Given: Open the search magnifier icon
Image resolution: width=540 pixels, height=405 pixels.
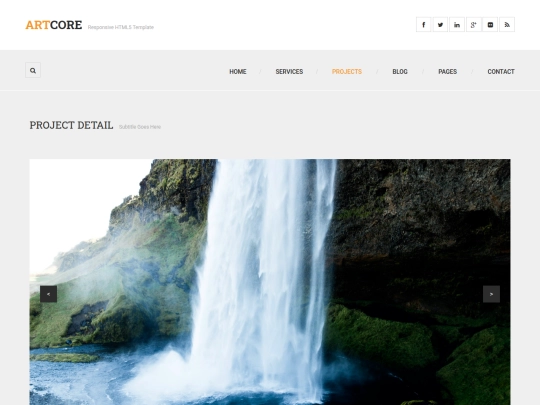Looking at the screenshot, I should click(x=33, y=70).
